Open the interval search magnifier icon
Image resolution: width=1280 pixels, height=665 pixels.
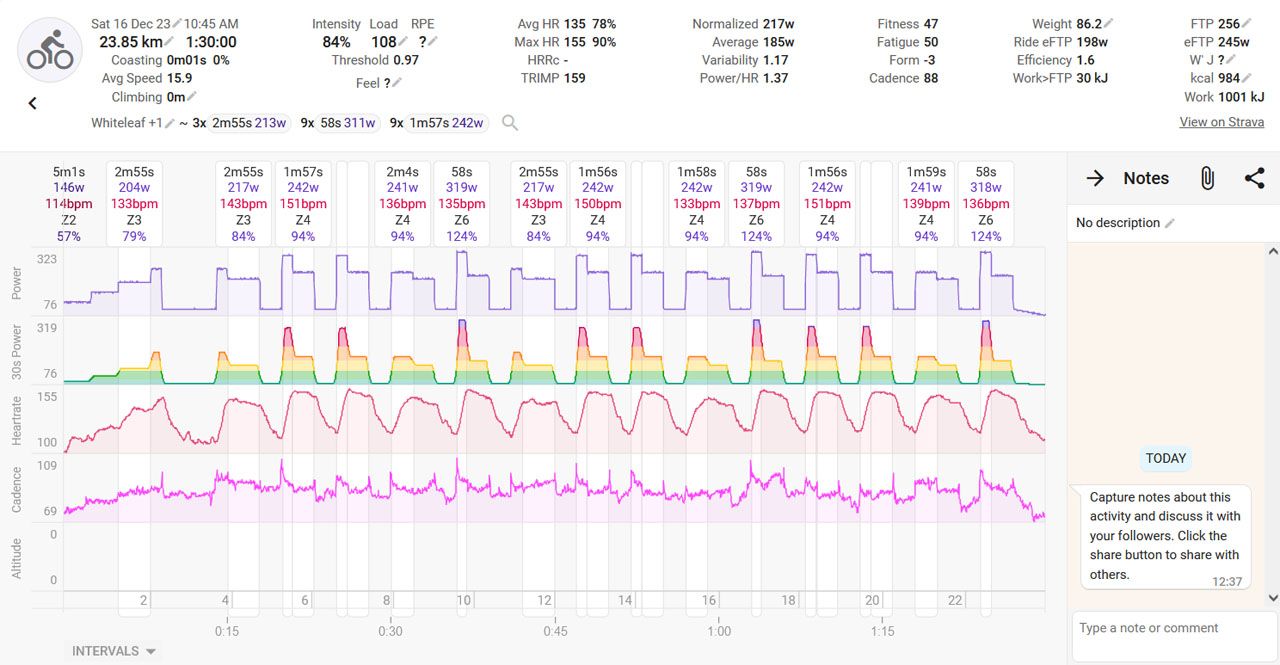pos(510,123)
